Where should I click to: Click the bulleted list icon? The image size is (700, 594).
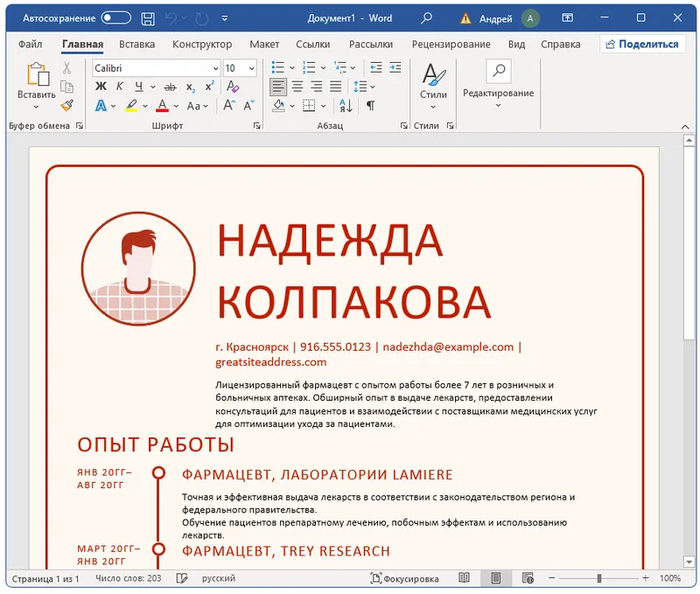click(279, 68)
